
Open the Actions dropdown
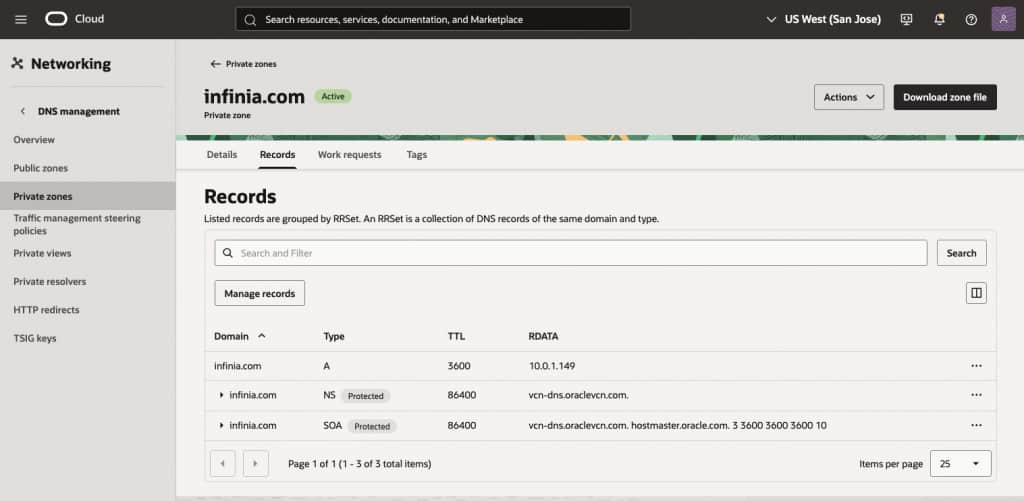pos(848,97)
